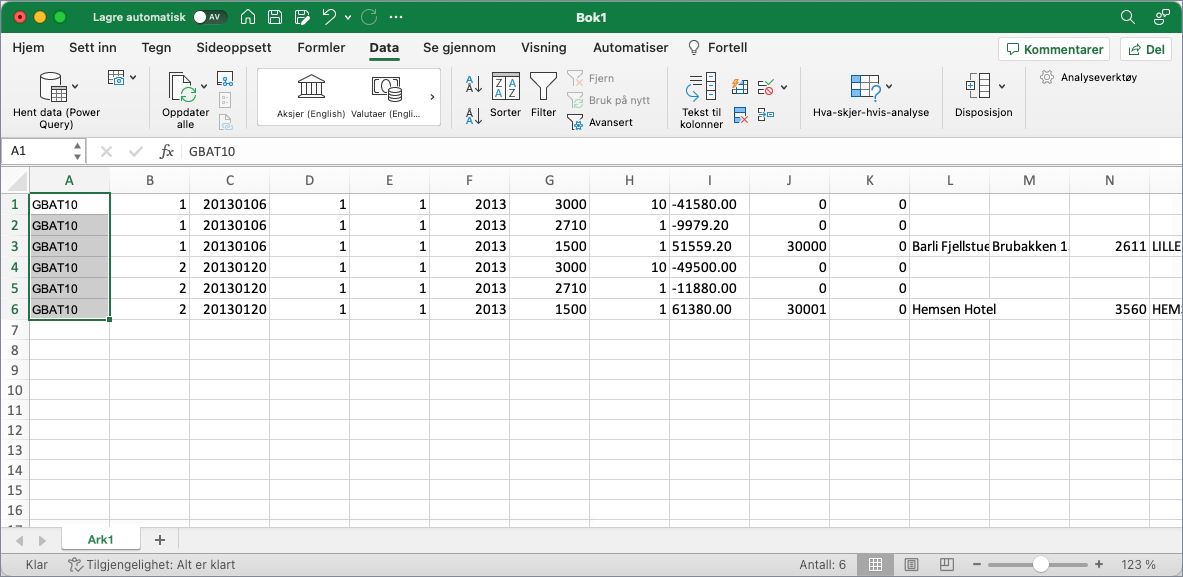1183x577 pixels.
Task: Toggle the Filter funnel
Action: 543,94
